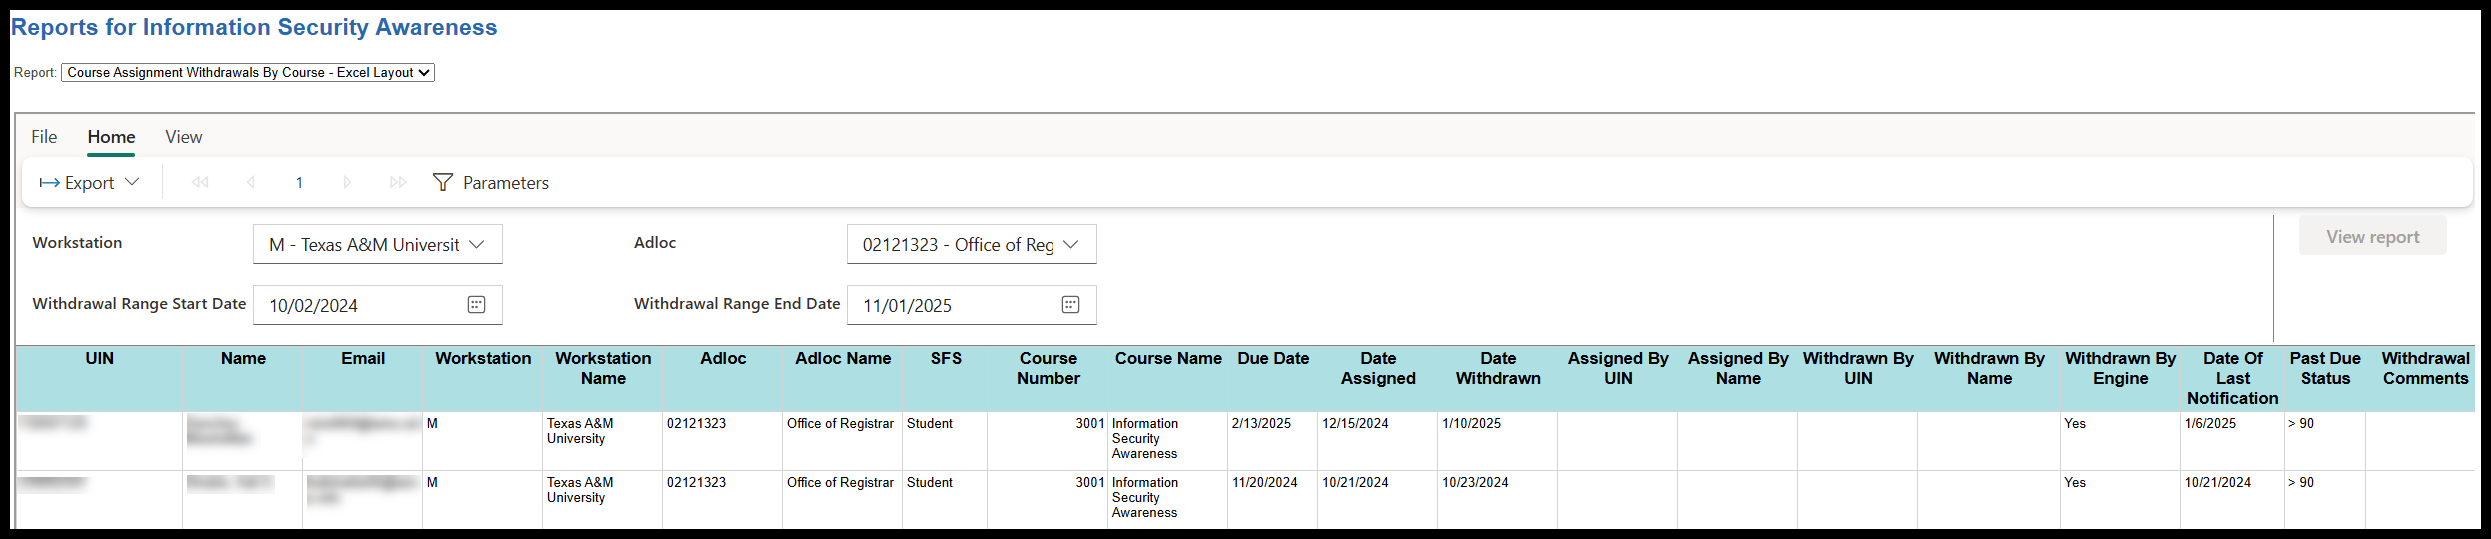
Task: Open the Parameters filter icon
Action: pos(443,182)
